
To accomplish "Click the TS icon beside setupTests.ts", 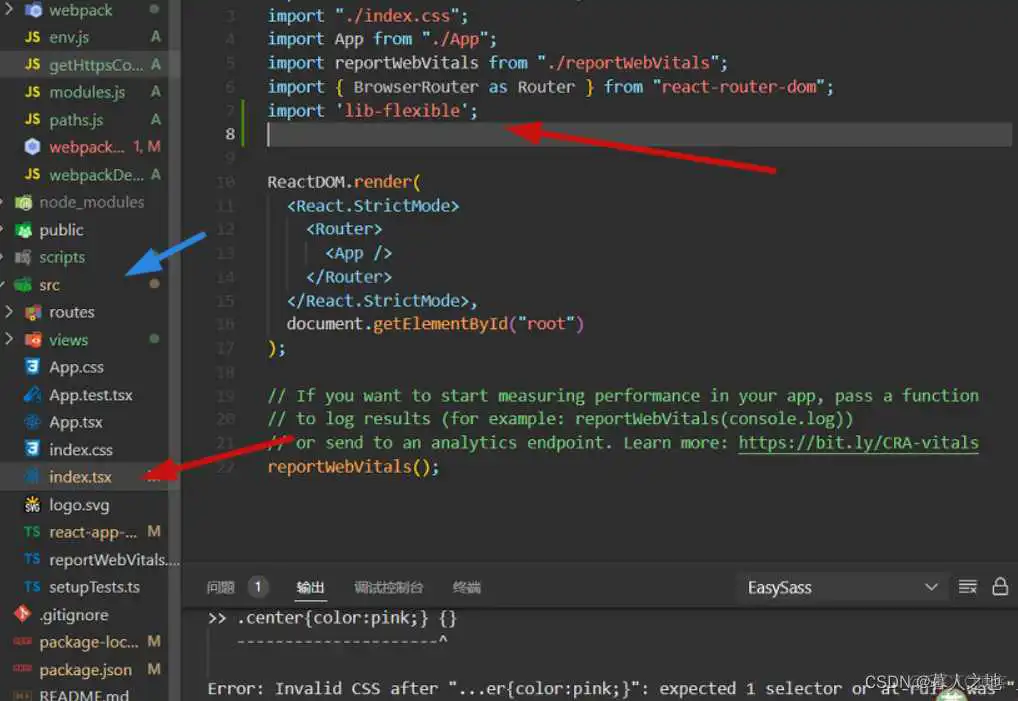I will (29, 586).
